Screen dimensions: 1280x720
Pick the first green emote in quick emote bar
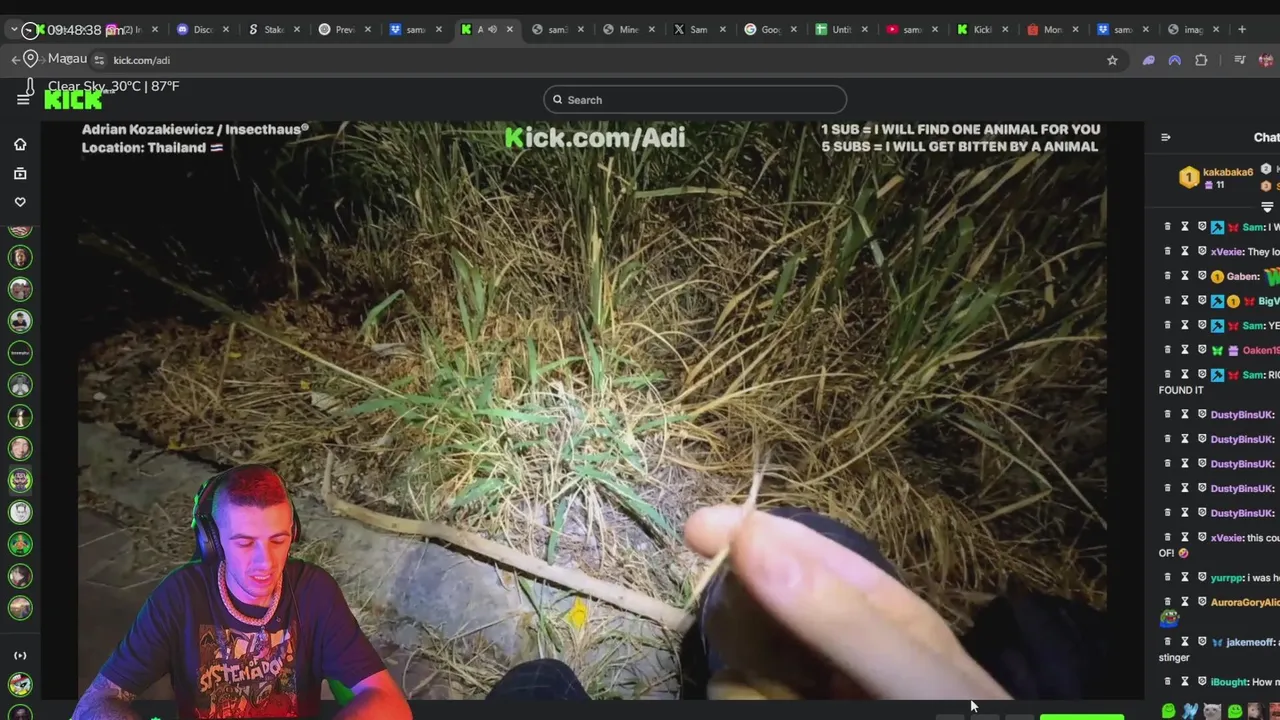[x=1169, y=711]
